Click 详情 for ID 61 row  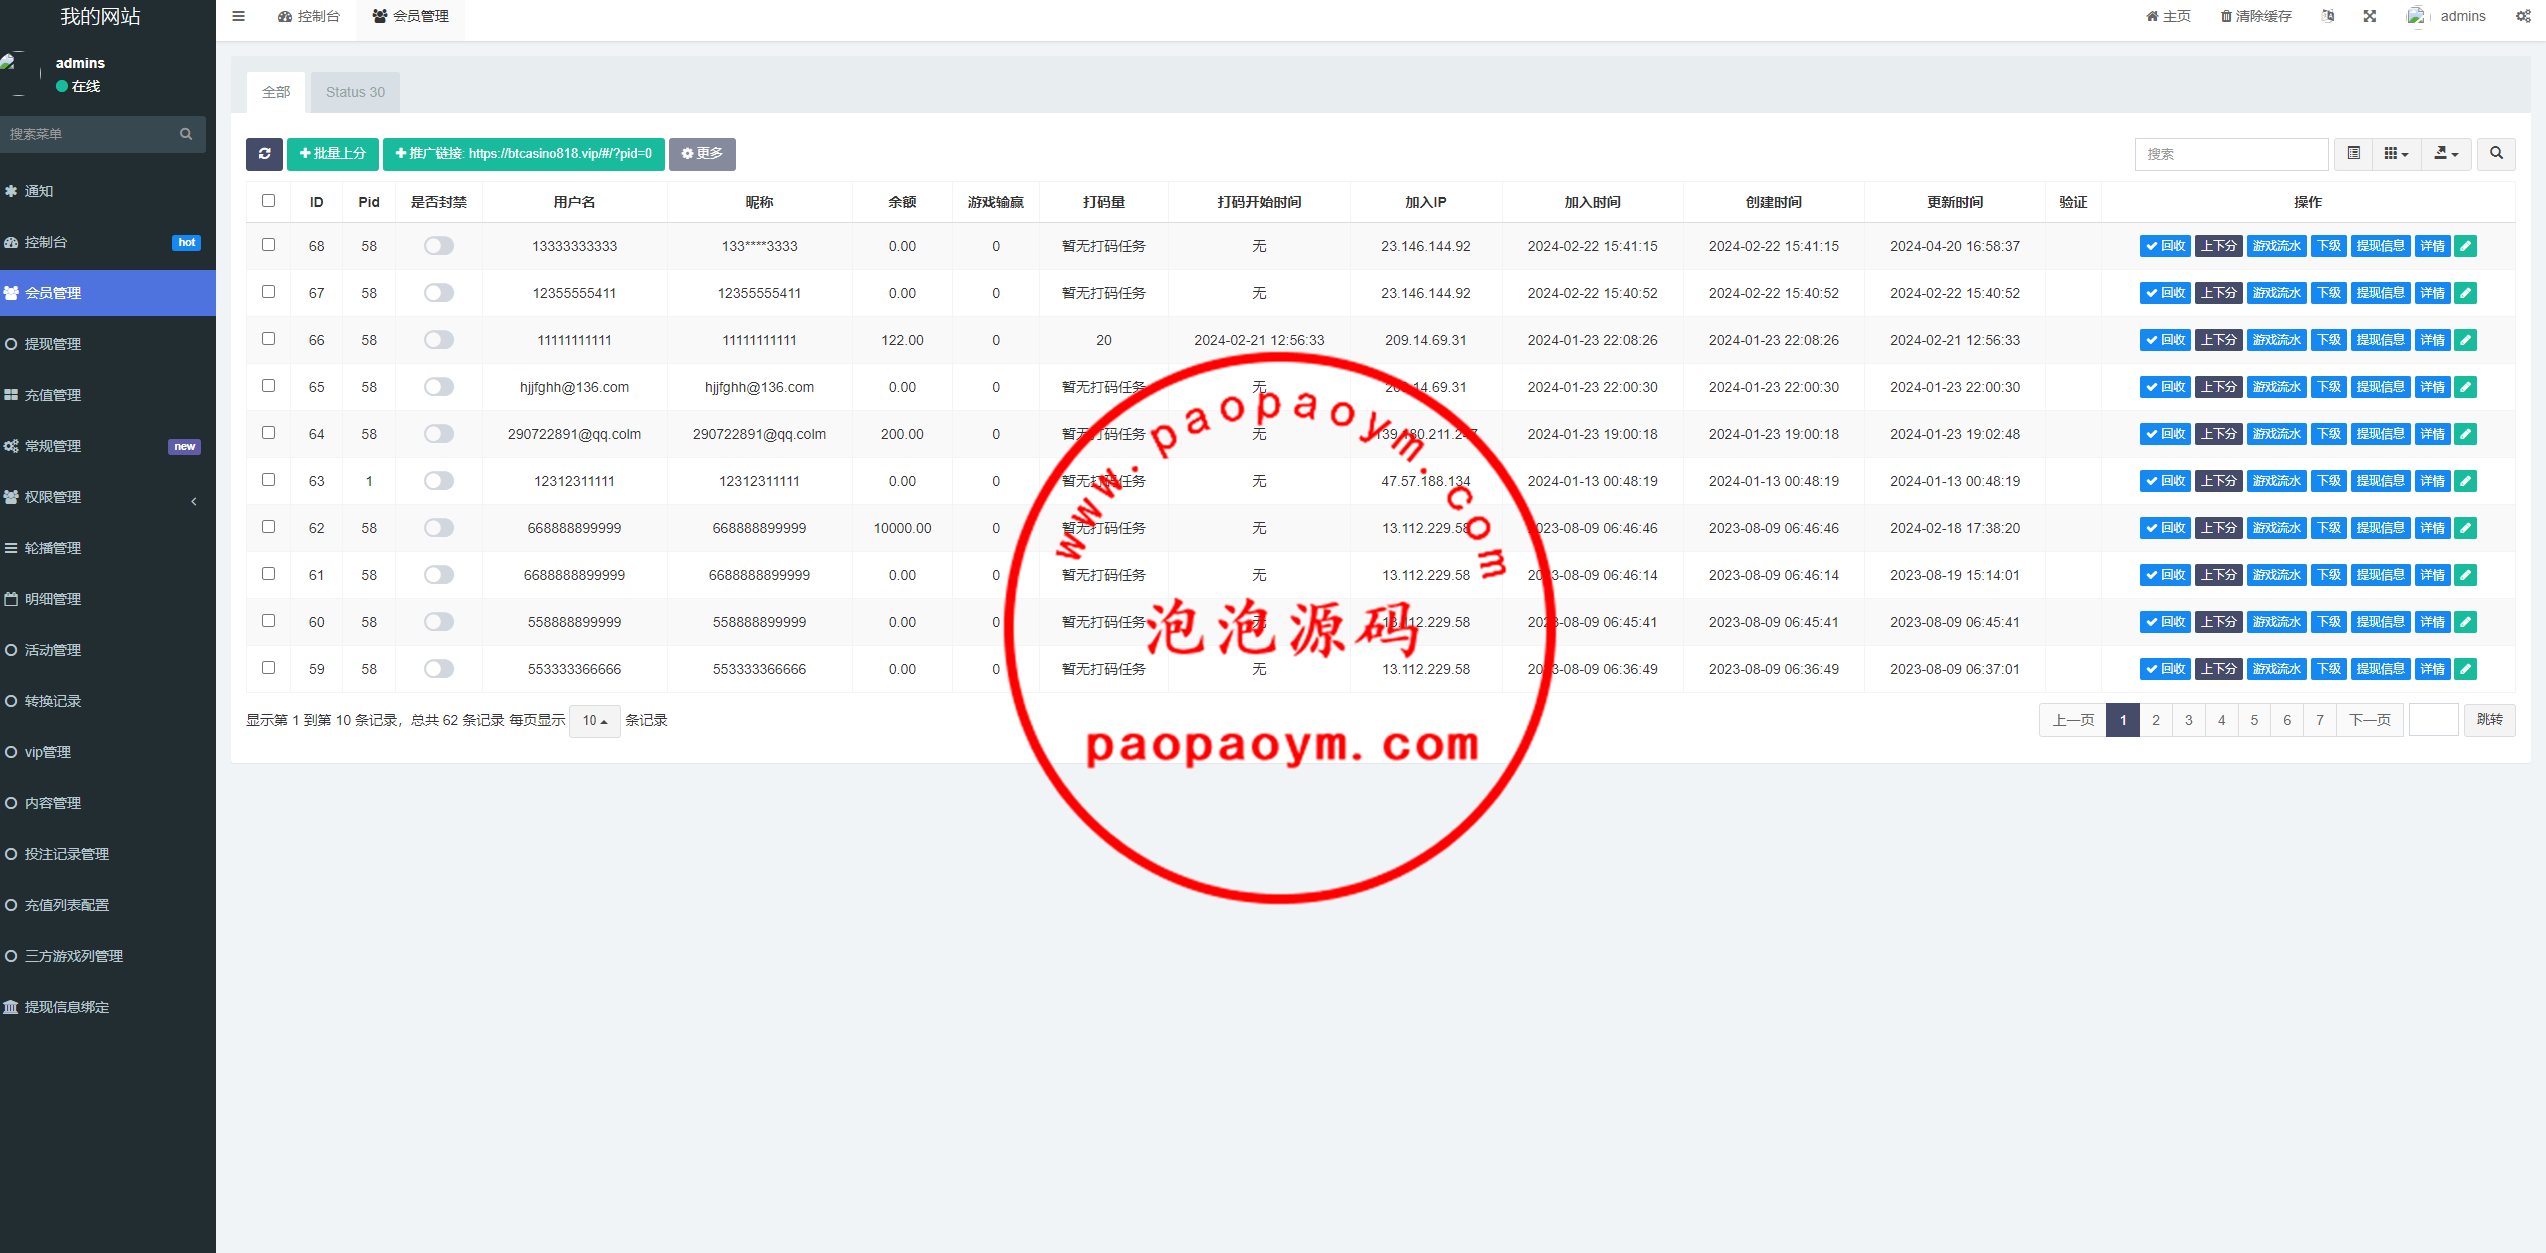2433,575
